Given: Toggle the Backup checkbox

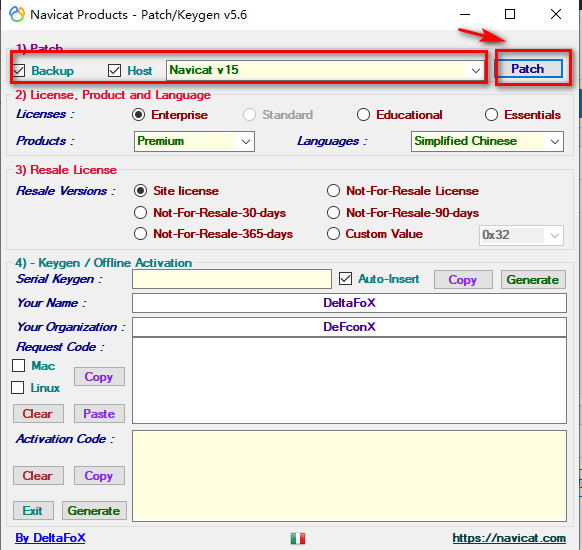Looking at the screenshot, I should point(19,71).
